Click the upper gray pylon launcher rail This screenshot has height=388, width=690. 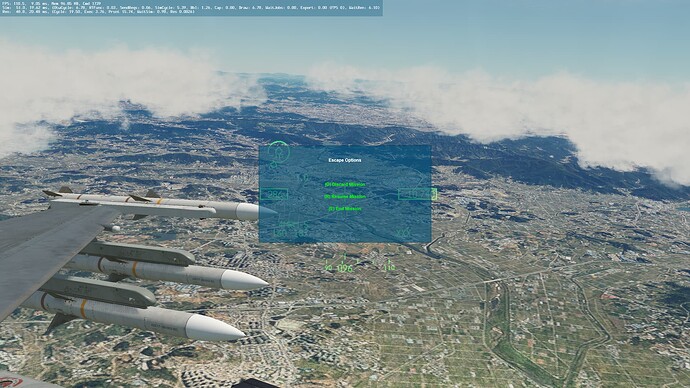[x=136, y=254]
